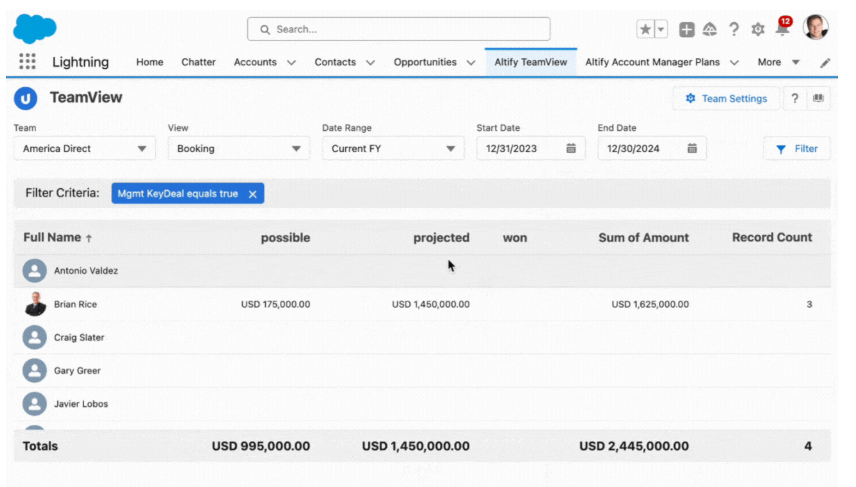Click Brian Rice possible USD 175,000.00
The image size is (856, 487).
click(276, 304)
